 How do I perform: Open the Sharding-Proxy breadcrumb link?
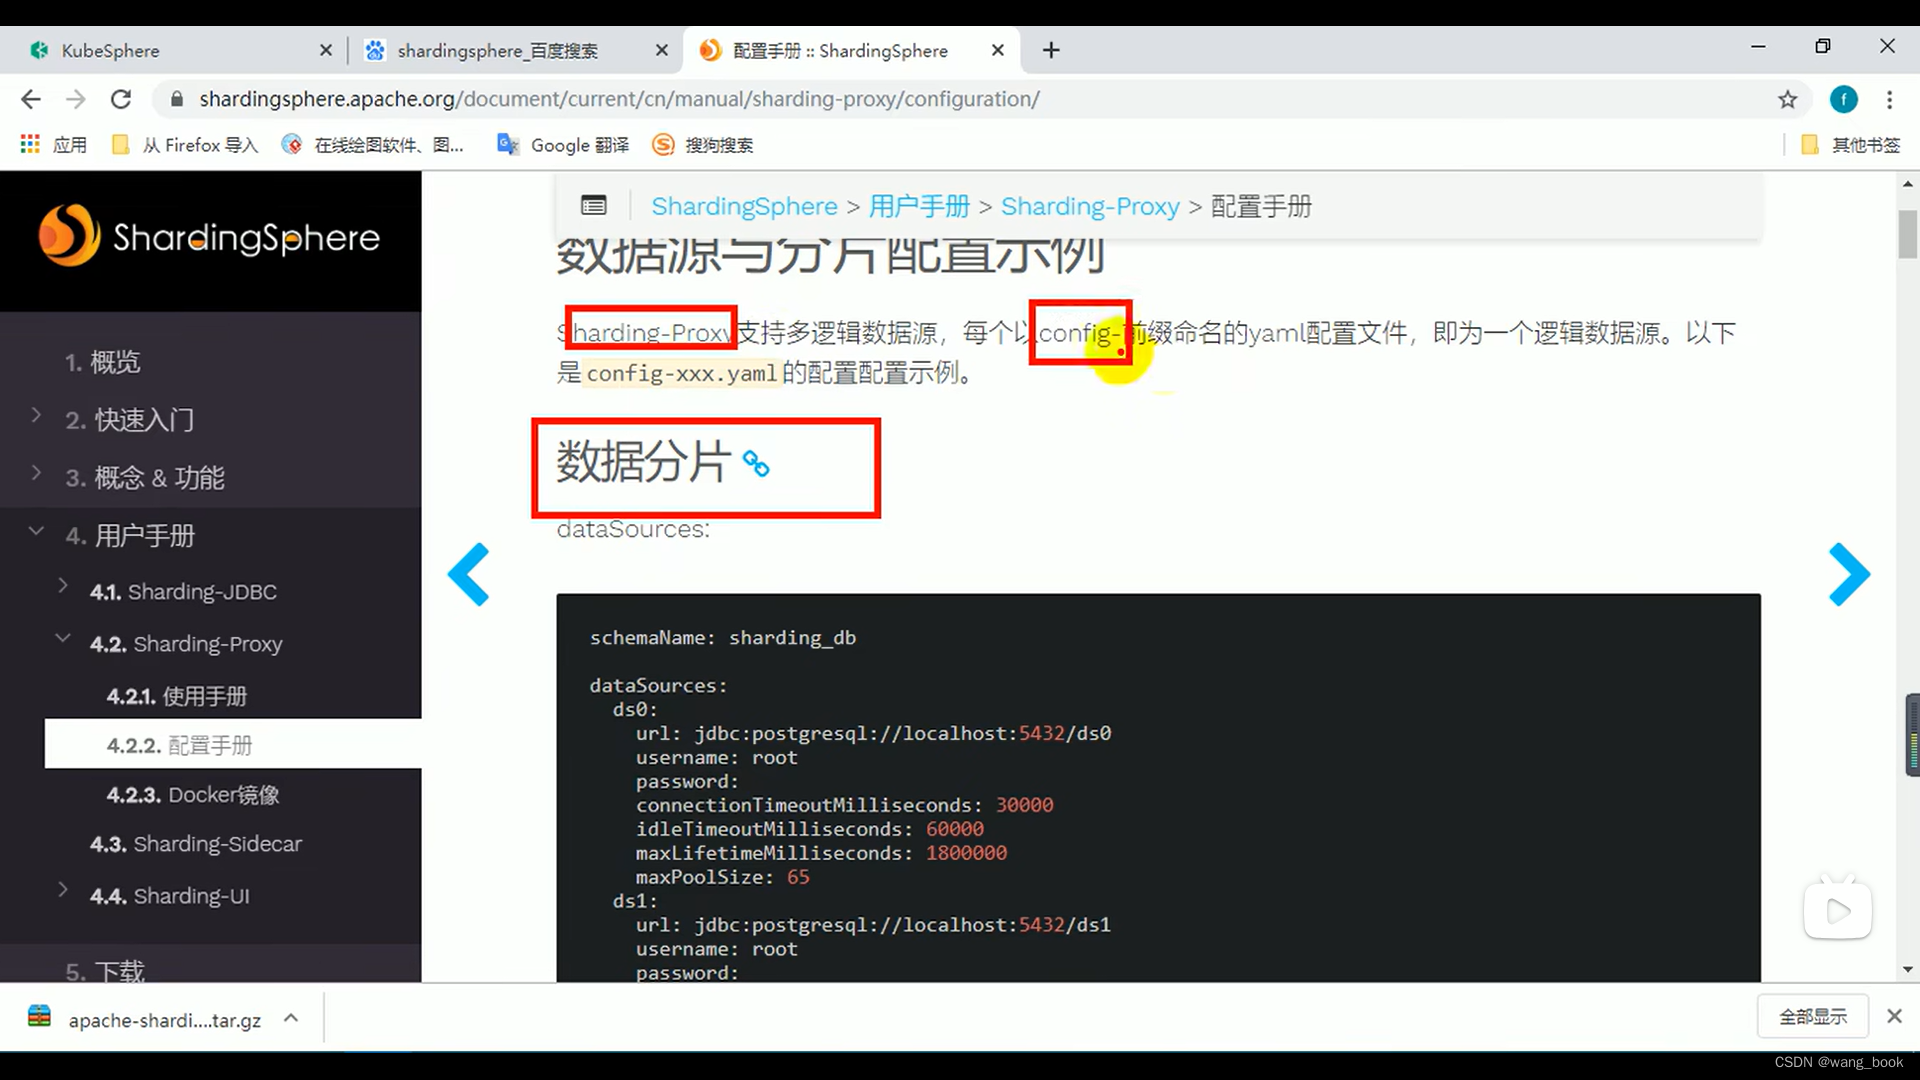pyautogui.click(x=1090, y=206)
